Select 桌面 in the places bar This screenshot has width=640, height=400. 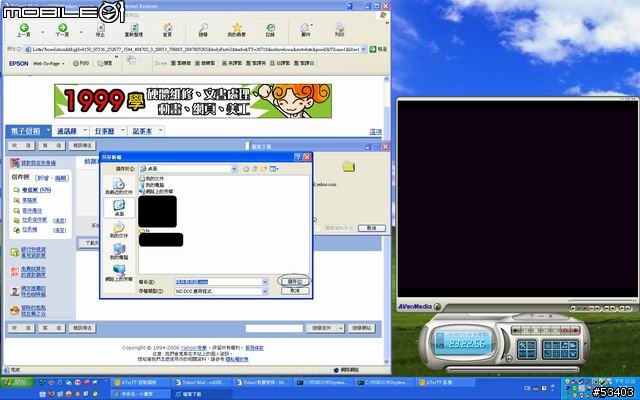119,208
